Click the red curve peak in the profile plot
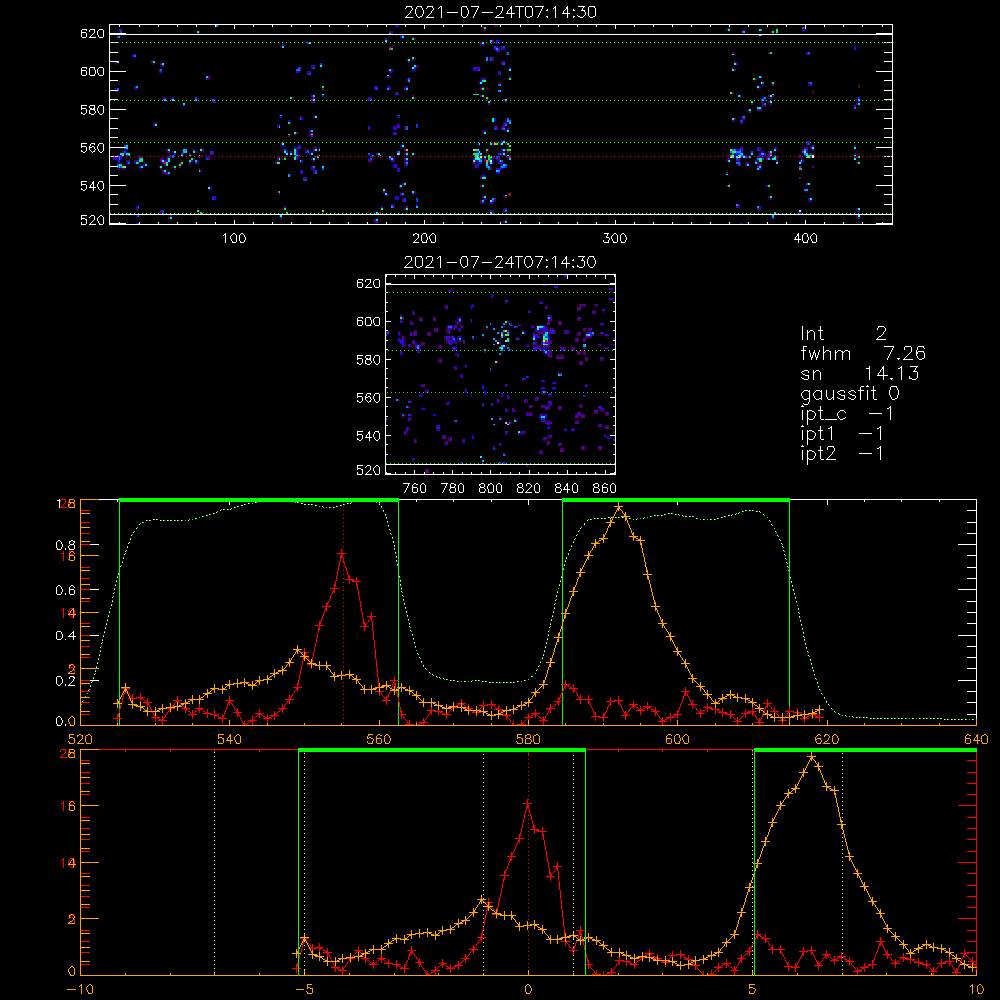Viewport: 1000px width, 1000px height. point(342,554)
